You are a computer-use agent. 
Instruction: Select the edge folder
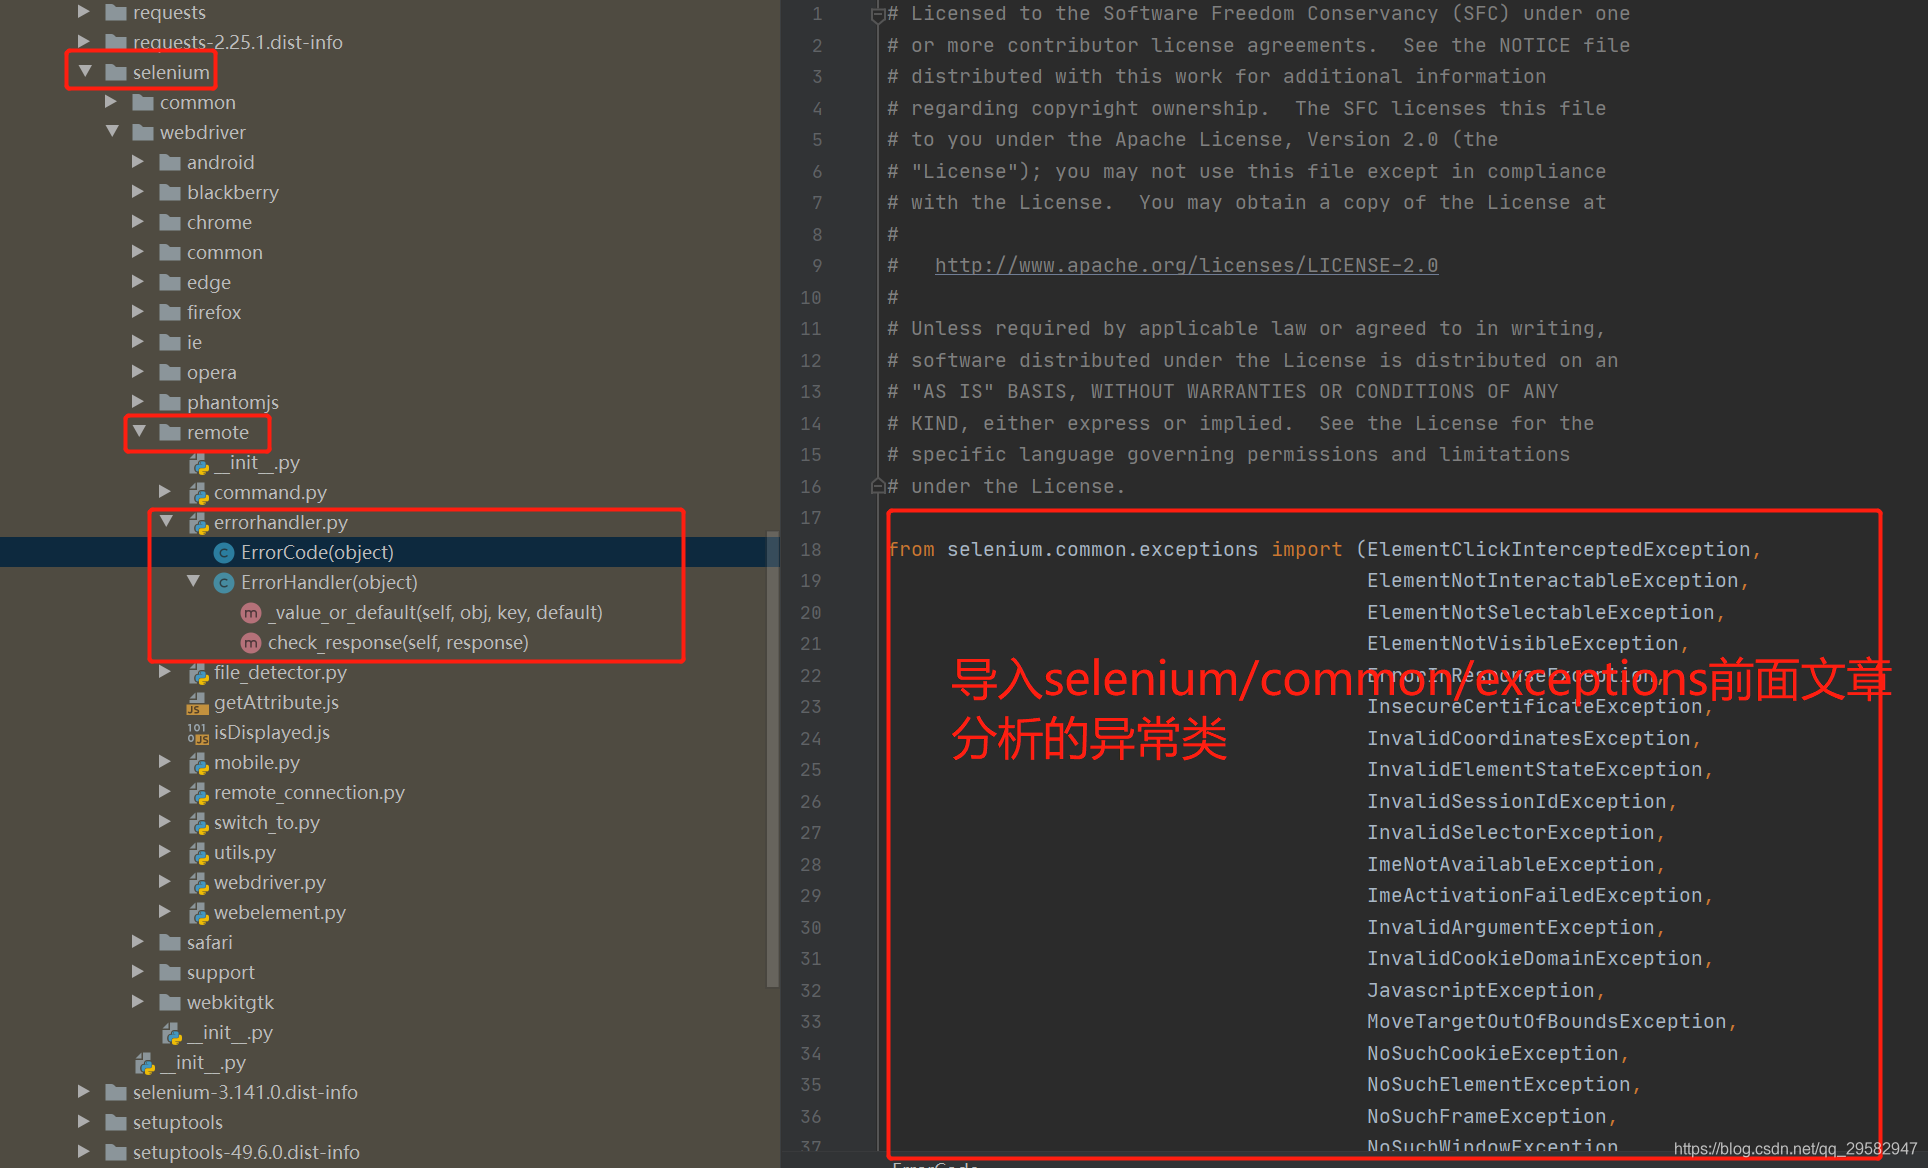(208, 282)
